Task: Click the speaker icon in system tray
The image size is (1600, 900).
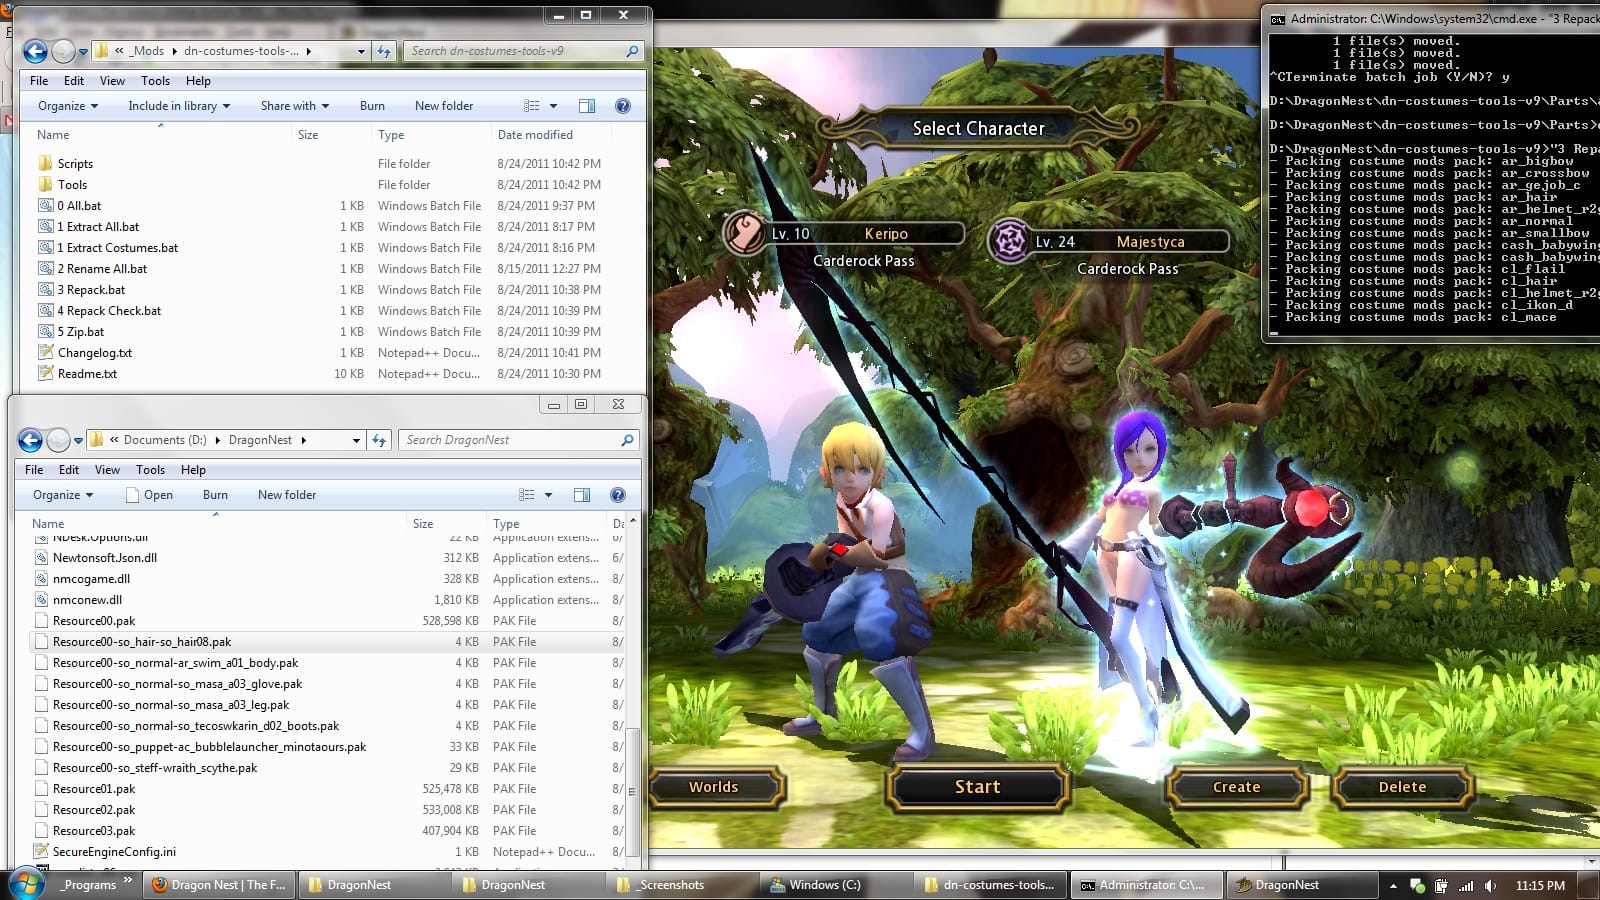Action: [x=1490, y=885]
